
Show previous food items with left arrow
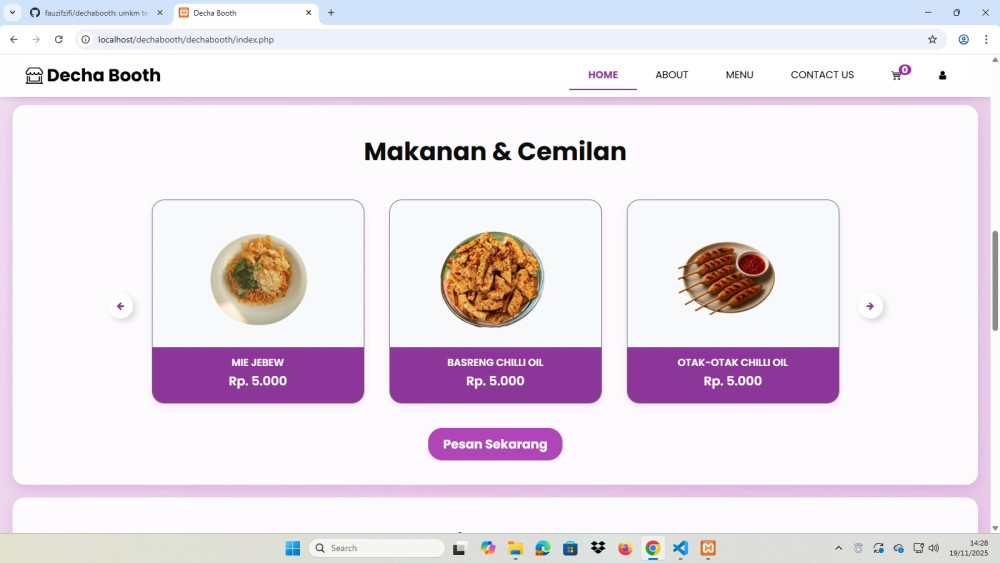pos(121,306)
